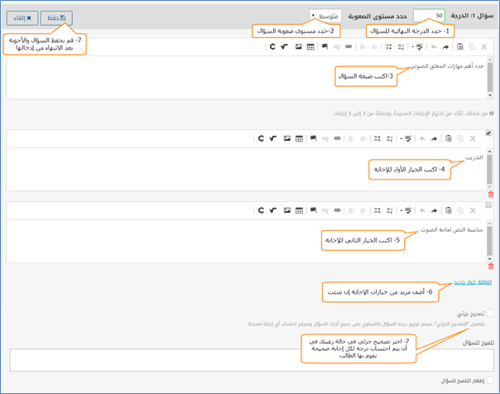Click the question grade field showing 50
Screen dimensions: 500x394
(x=429, y=16)
